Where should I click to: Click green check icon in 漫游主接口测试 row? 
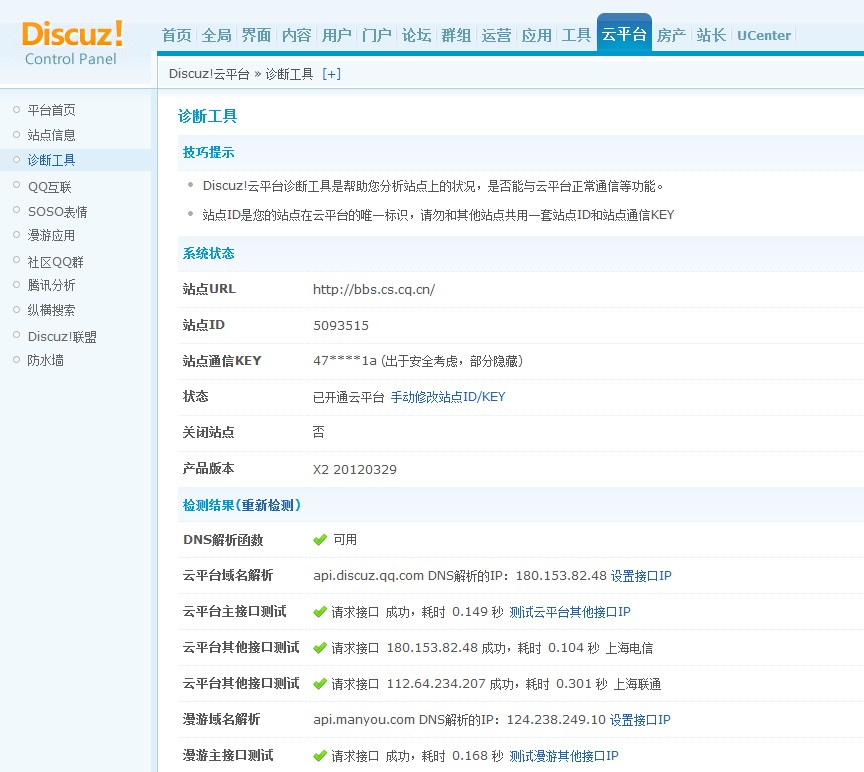pyautogui.click(x=320, y=755)
